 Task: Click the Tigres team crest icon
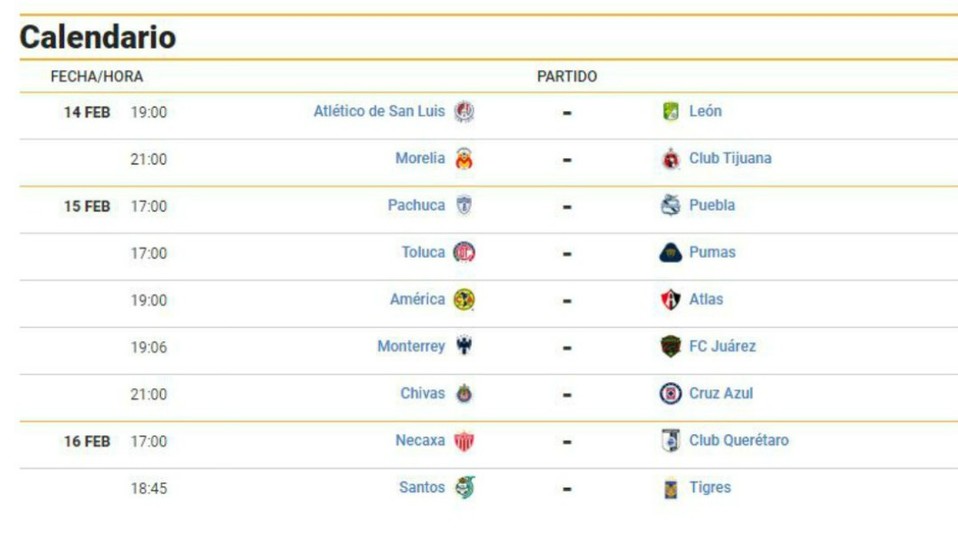(671, 488)
